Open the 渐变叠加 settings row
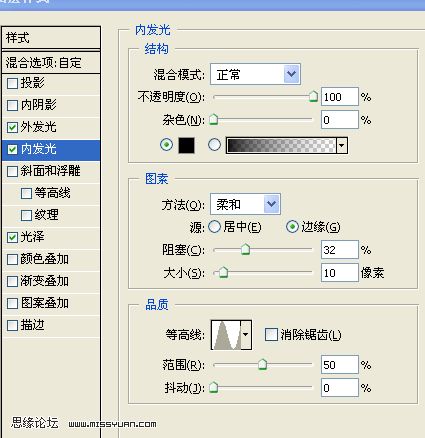Screen dimensions: 425x438 coord(51,281)
